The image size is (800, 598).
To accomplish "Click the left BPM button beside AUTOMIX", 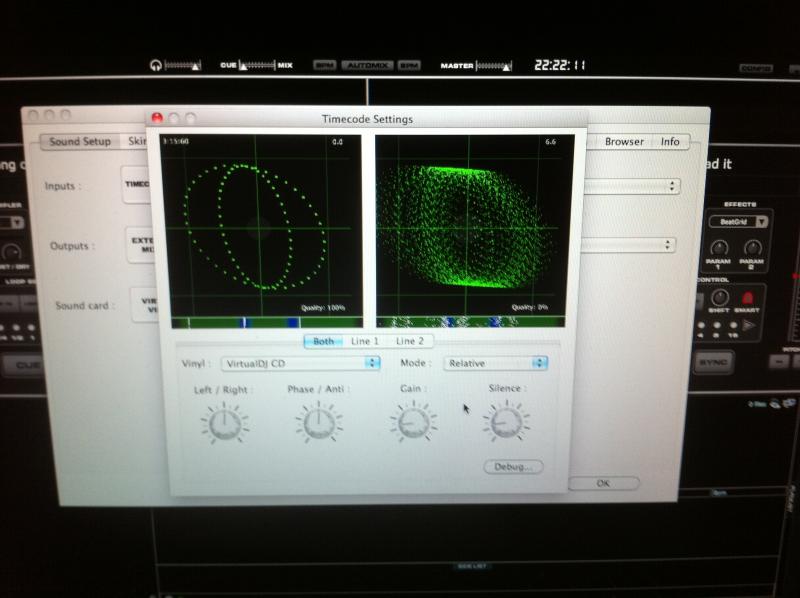I will click(x=324, y=65).
